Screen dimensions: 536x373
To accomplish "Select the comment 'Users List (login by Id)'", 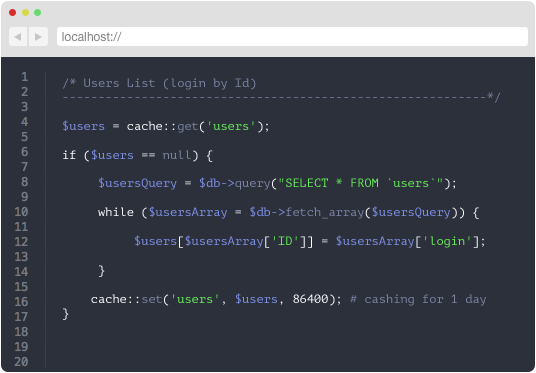I will (169, 83).
